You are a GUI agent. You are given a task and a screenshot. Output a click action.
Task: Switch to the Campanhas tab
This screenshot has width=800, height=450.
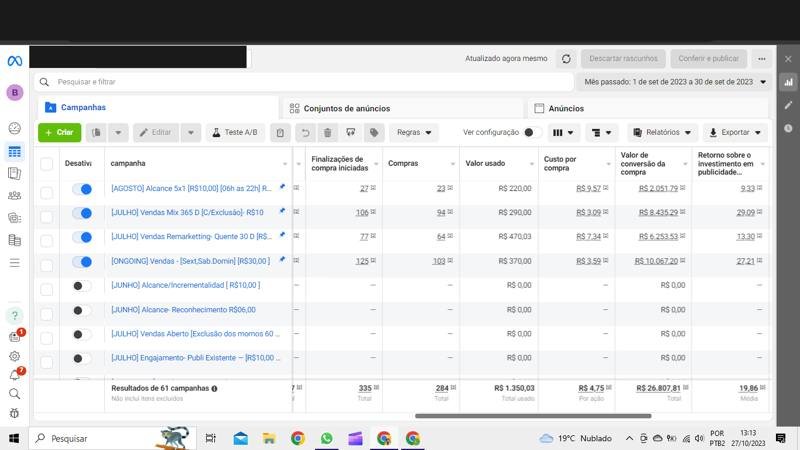coord(158,108)
